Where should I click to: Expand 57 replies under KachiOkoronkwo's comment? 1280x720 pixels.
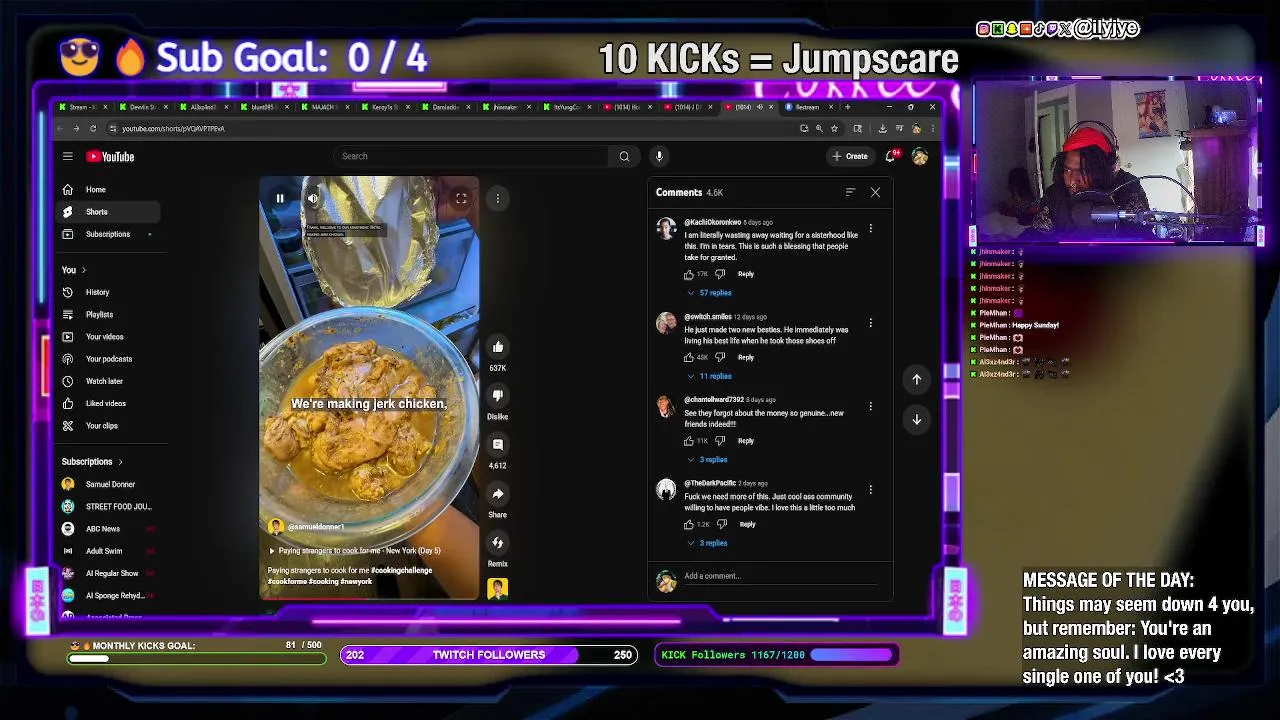709,293
